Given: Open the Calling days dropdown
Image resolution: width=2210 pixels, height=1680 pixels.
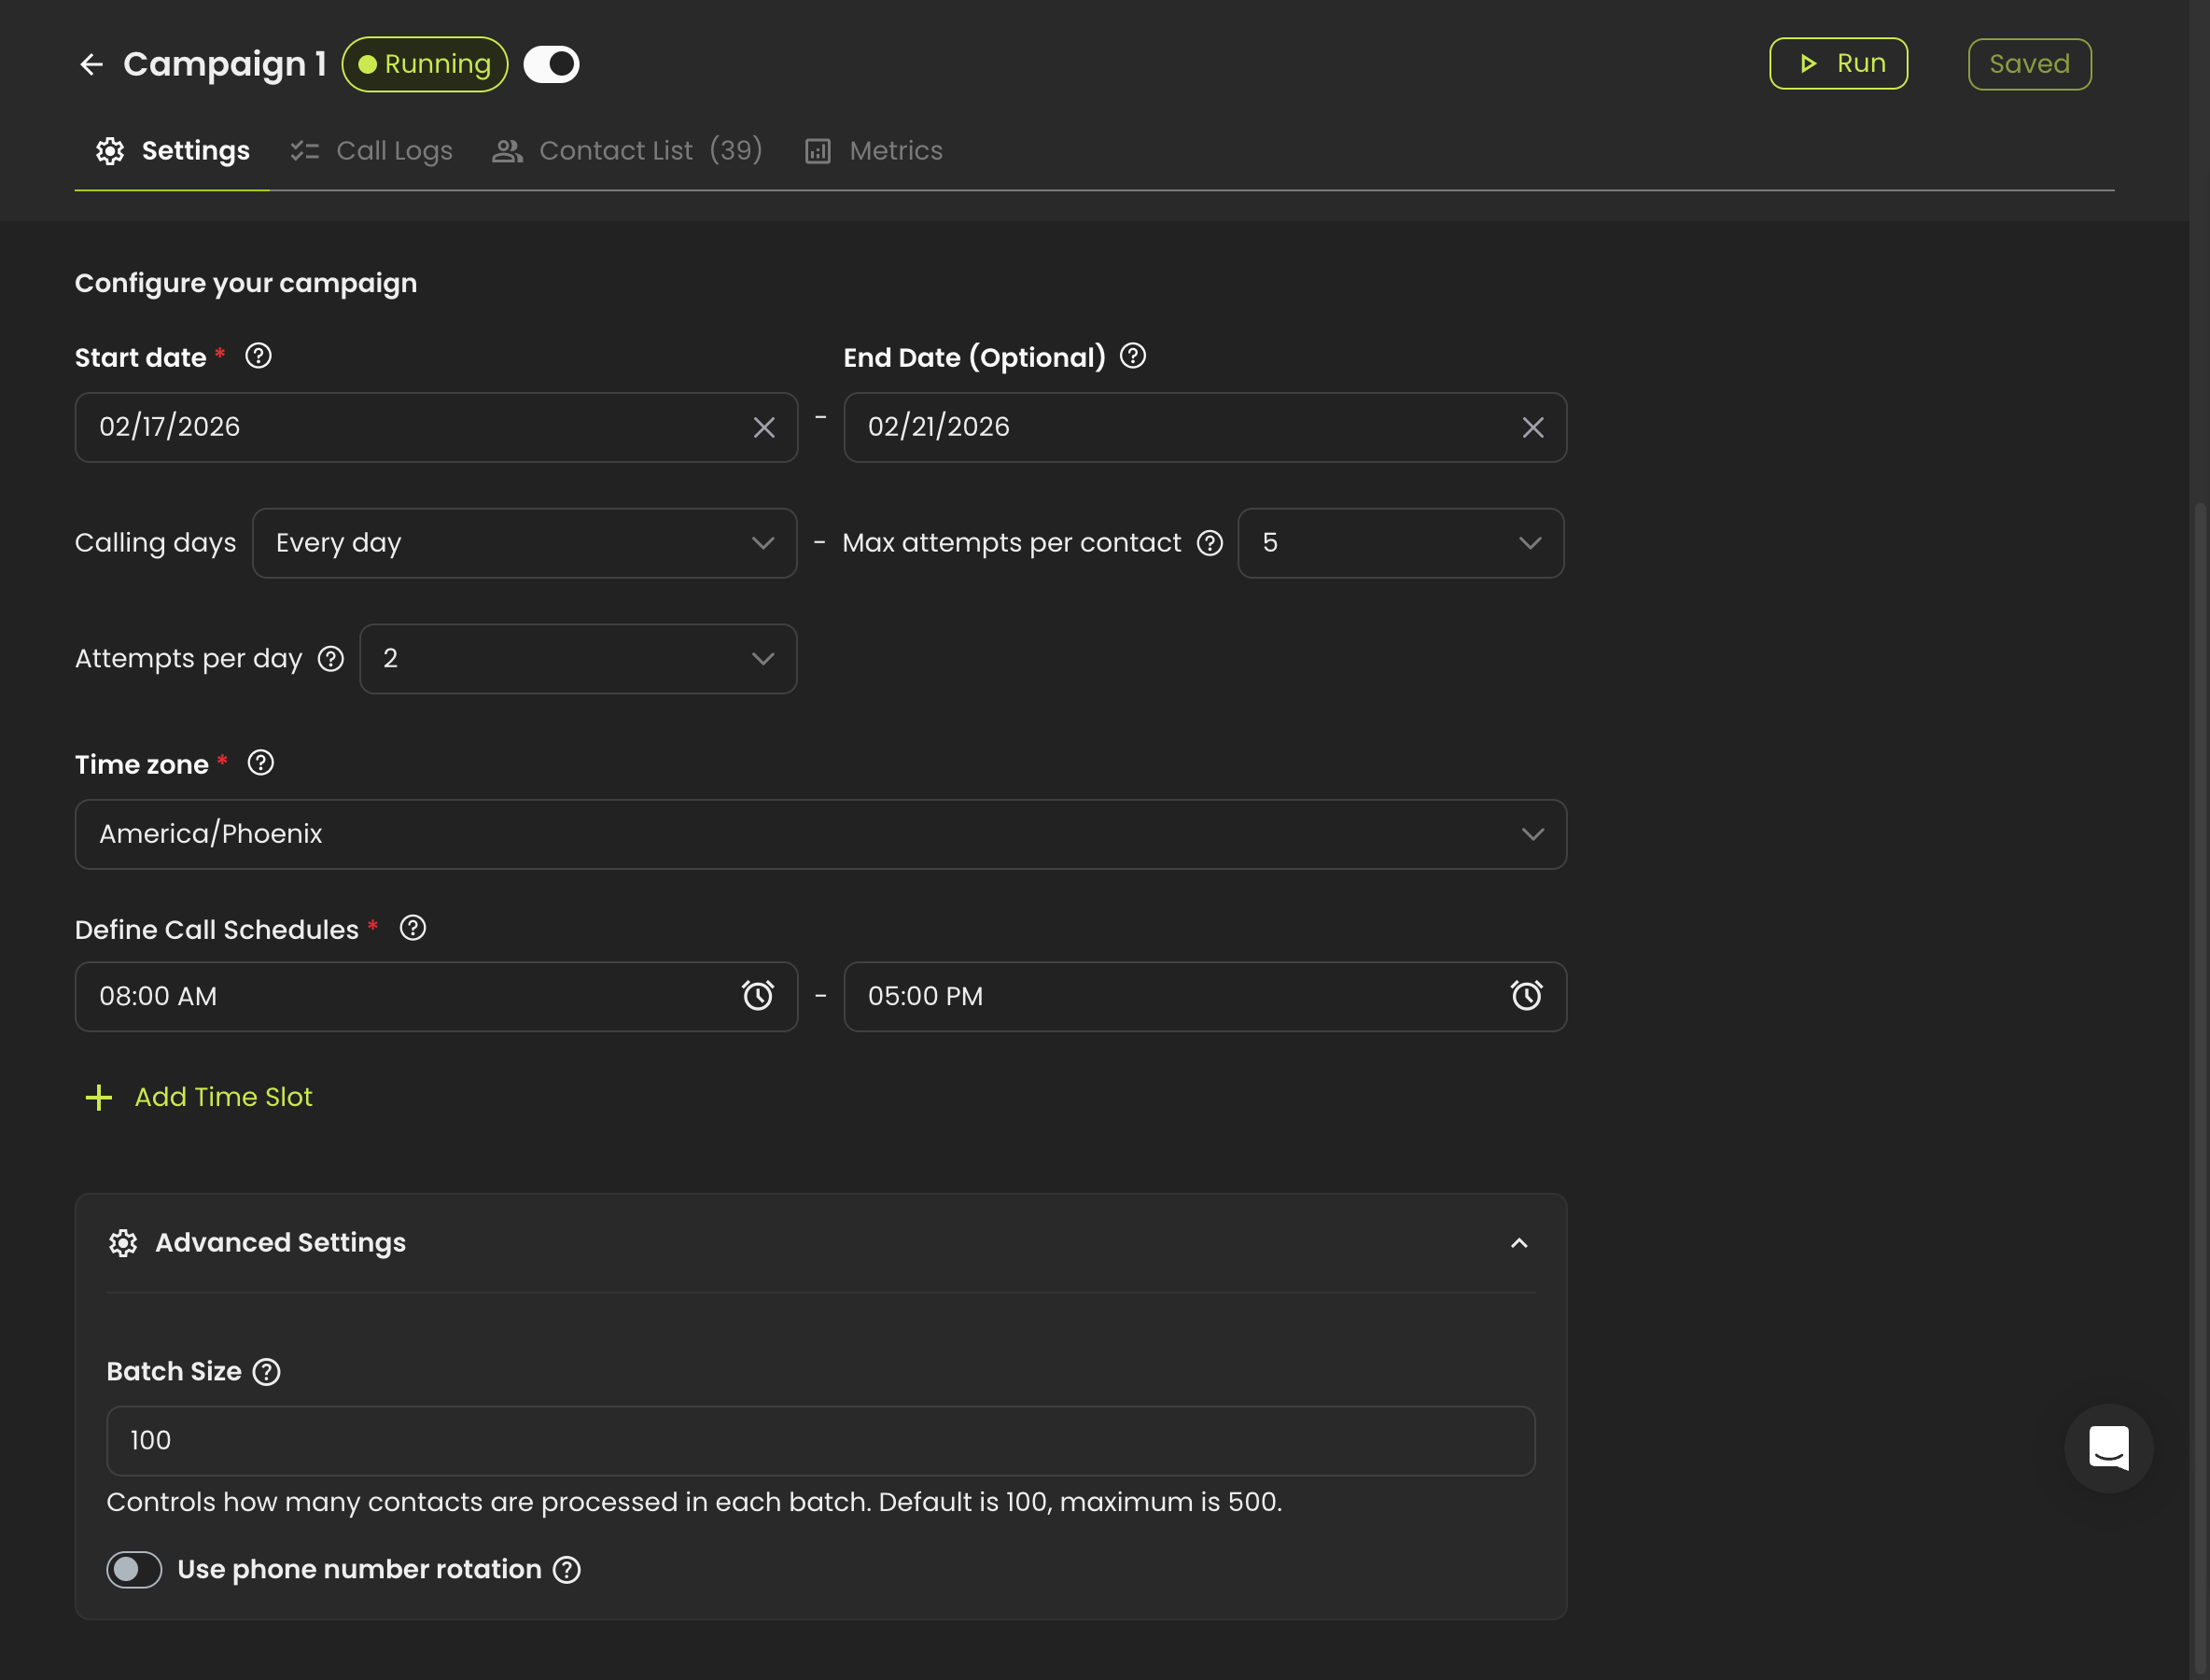Looking at the screenshot, I should pyautogui.click(x=524, y=543).
